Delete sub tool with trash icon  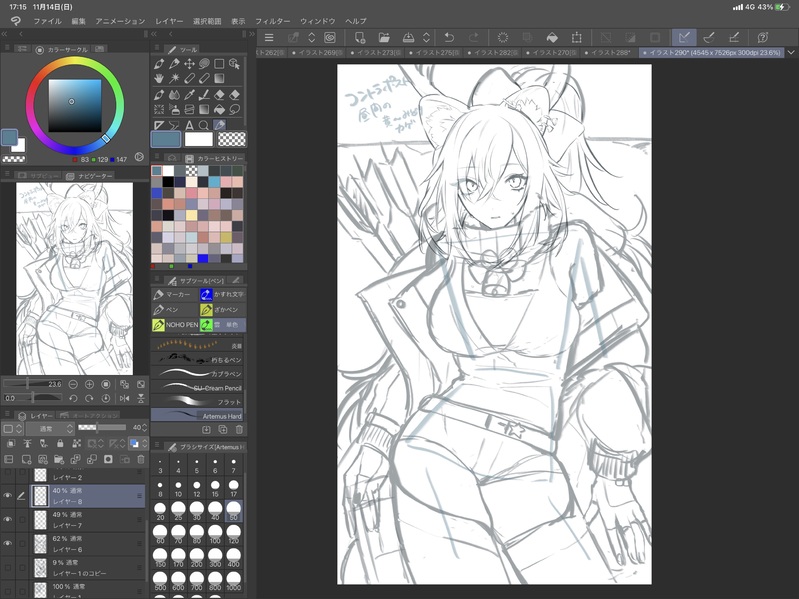[x=238, y=430]
